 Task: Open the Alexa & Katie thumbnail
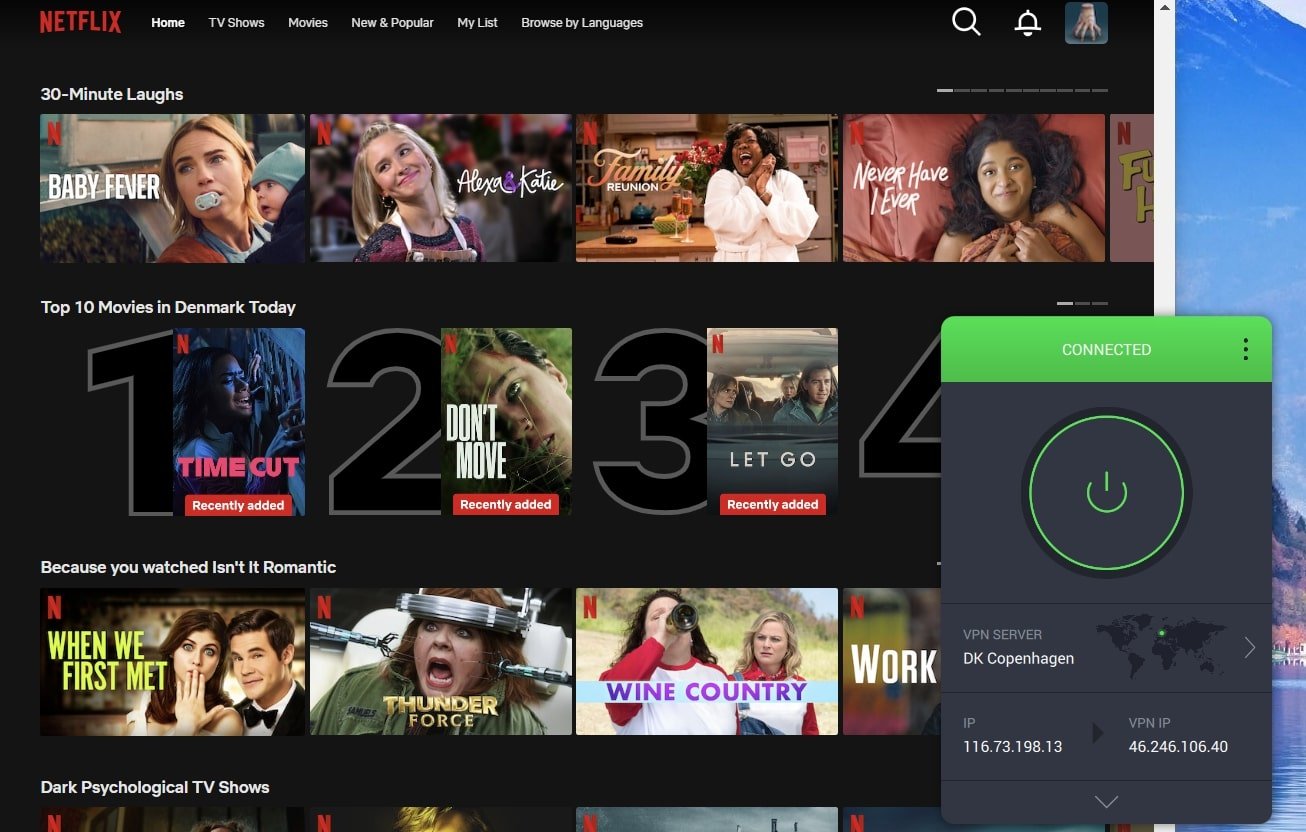pos(440,188)
